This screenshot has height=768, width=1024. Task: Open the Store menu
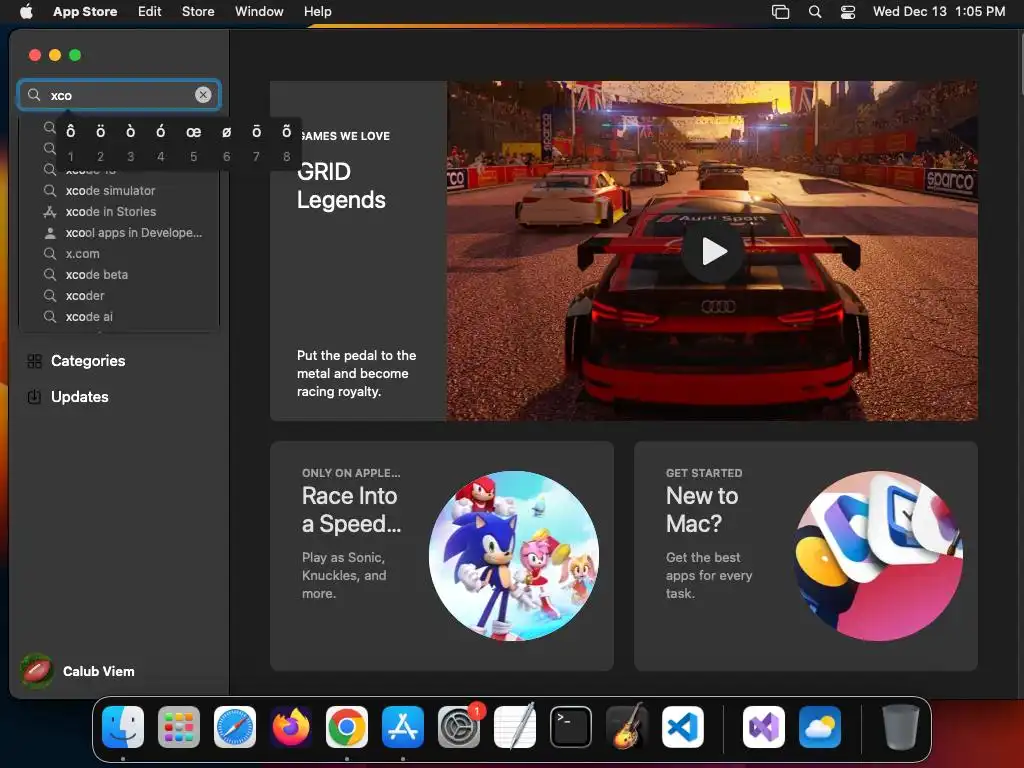coord(198,11)
